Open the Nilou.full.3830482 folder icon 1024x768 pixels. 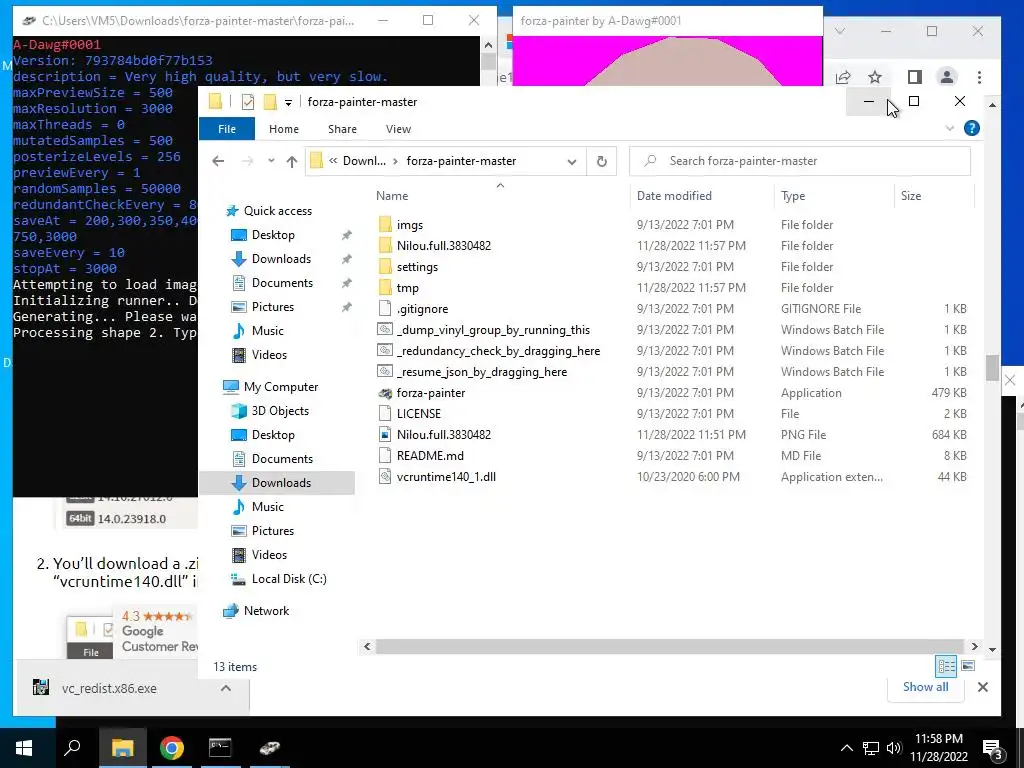(x=385, y=246)
